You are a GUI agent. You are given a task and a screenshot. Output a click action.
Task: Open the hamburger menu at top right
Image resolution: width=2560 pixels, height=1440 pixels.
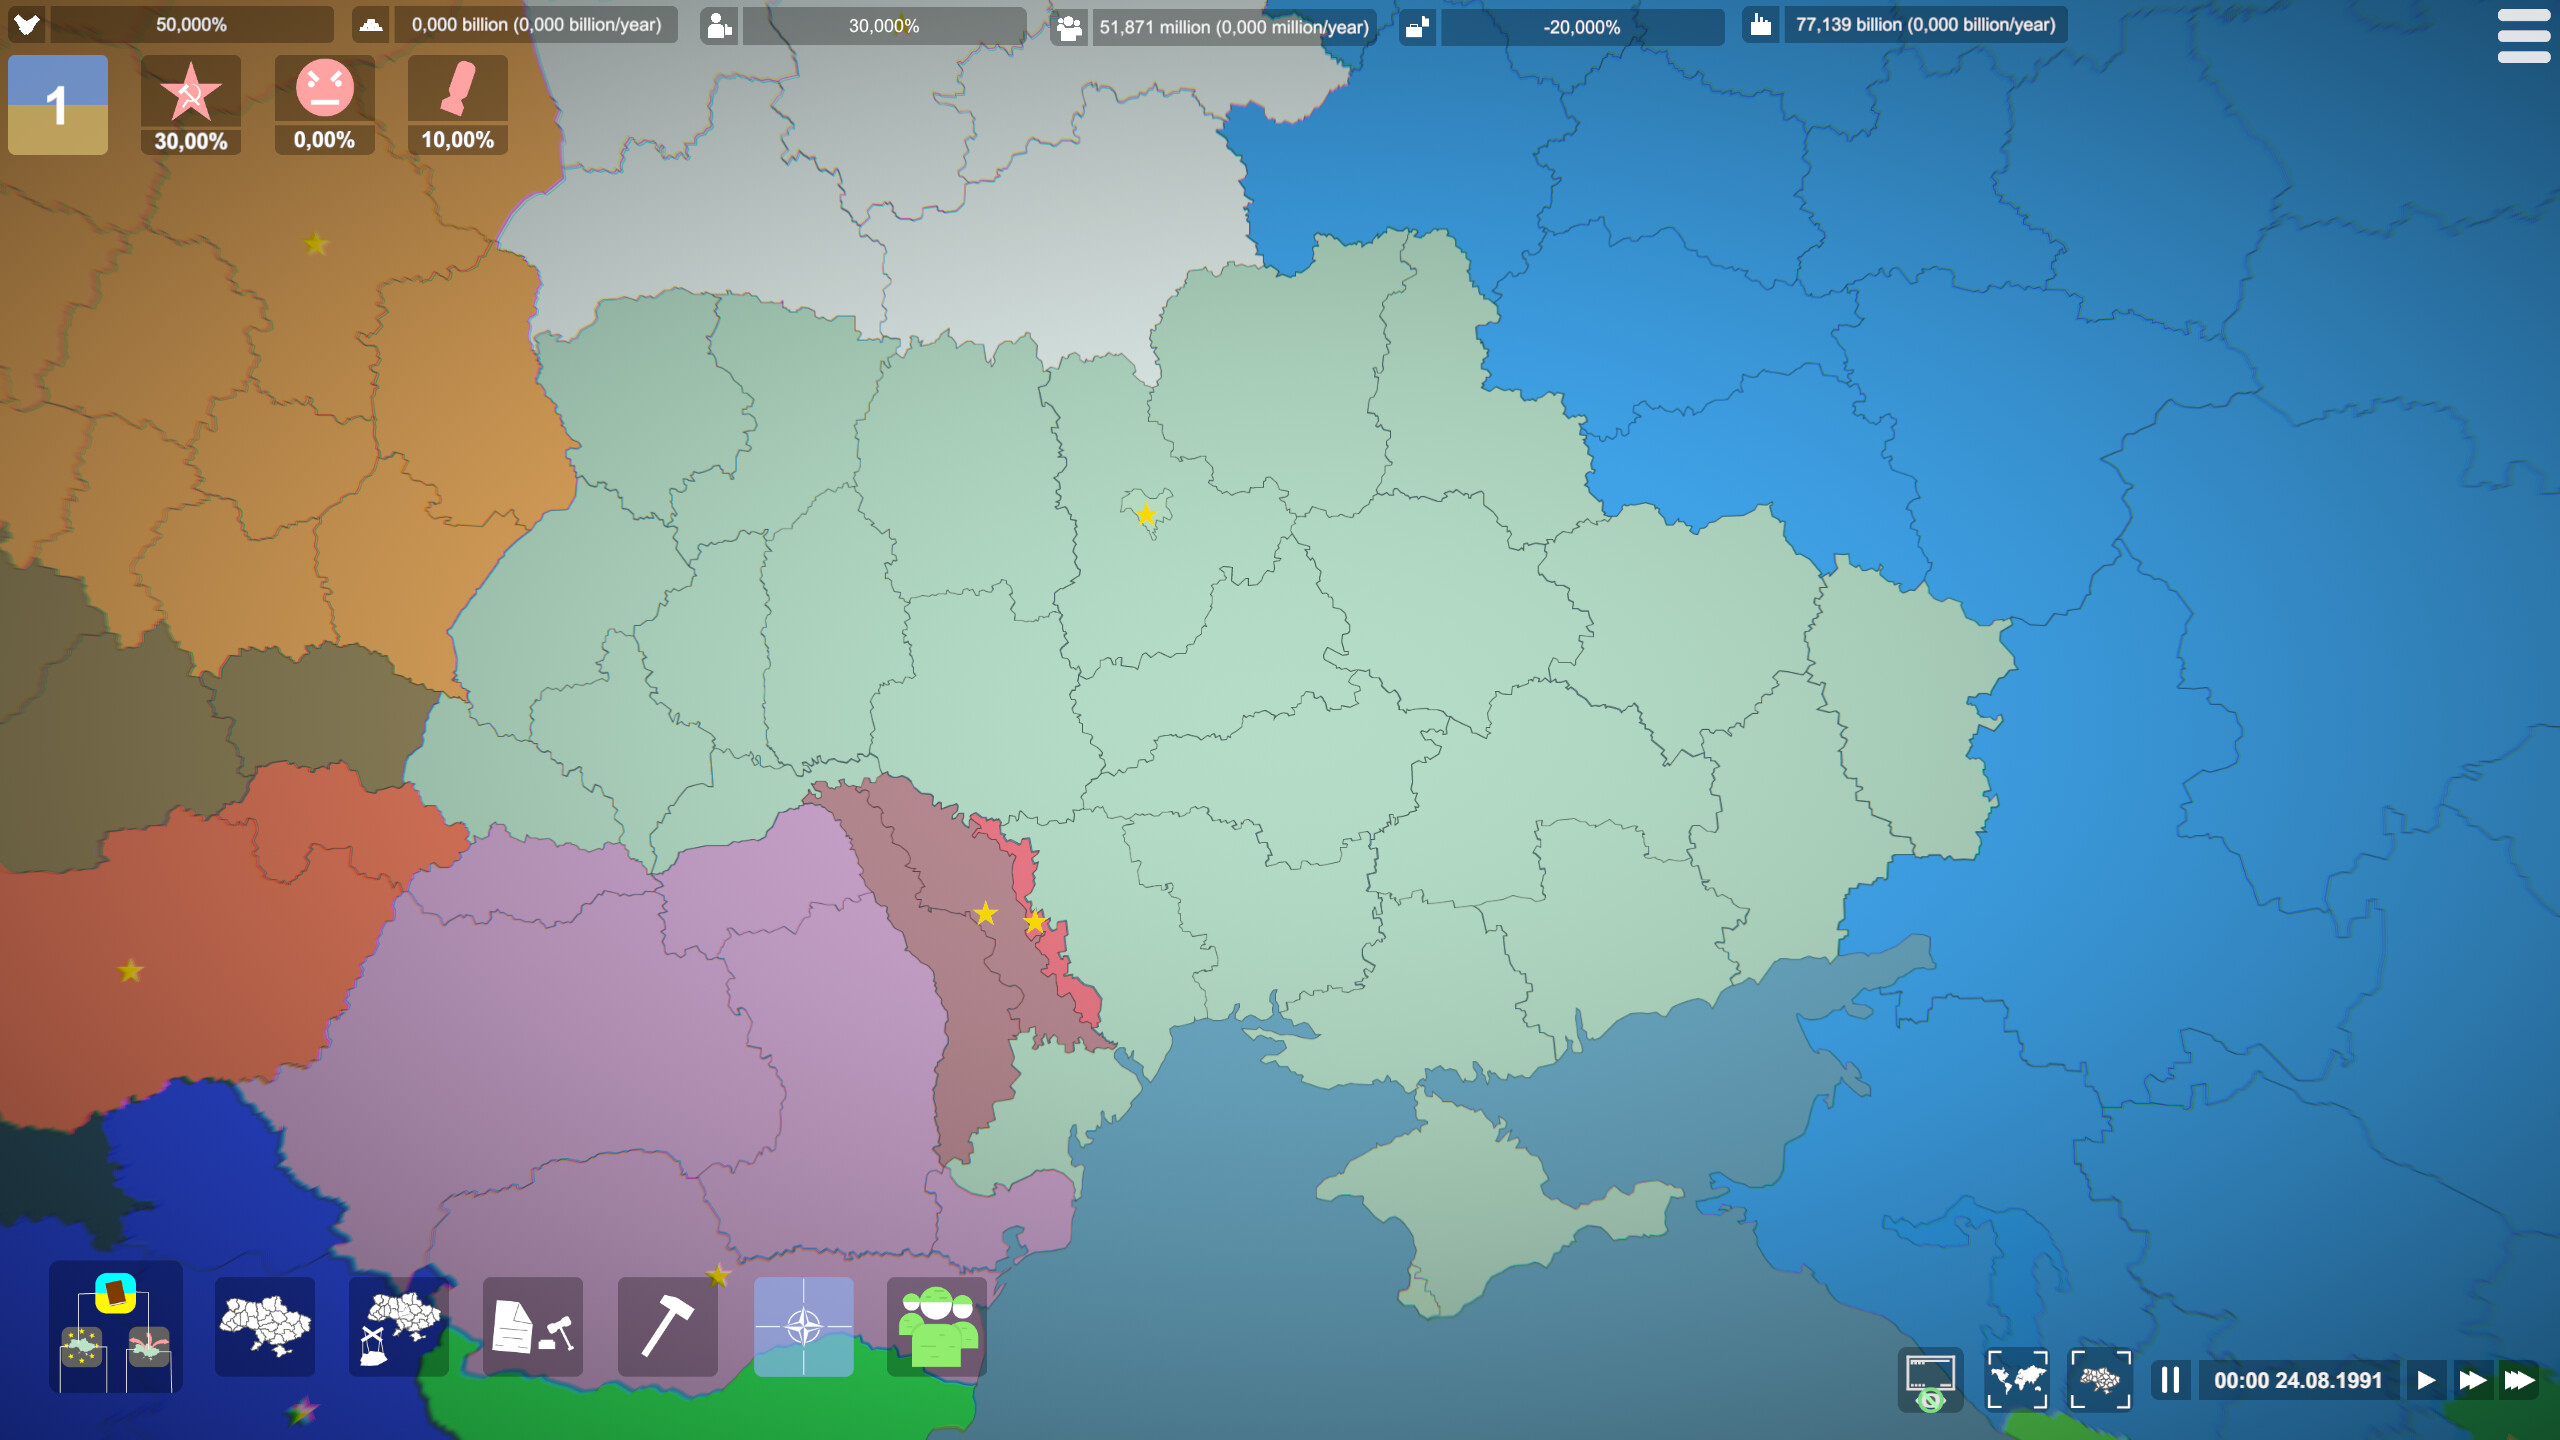pyautogui.click(x=2524, y=35)
